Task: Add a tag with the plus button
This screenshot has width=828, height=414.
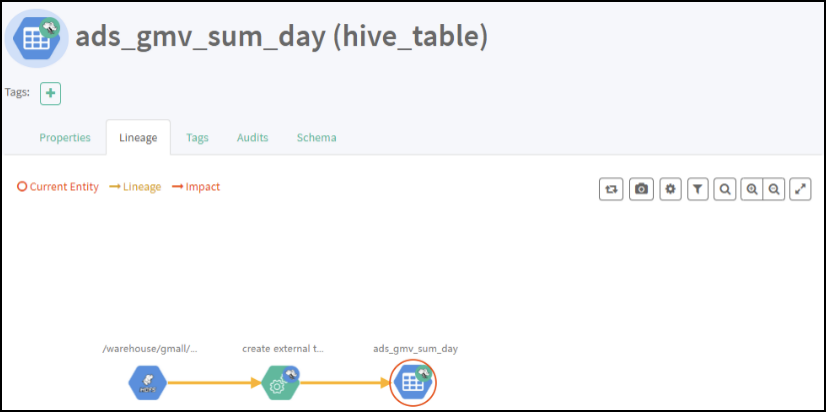Action: [50, 93]
